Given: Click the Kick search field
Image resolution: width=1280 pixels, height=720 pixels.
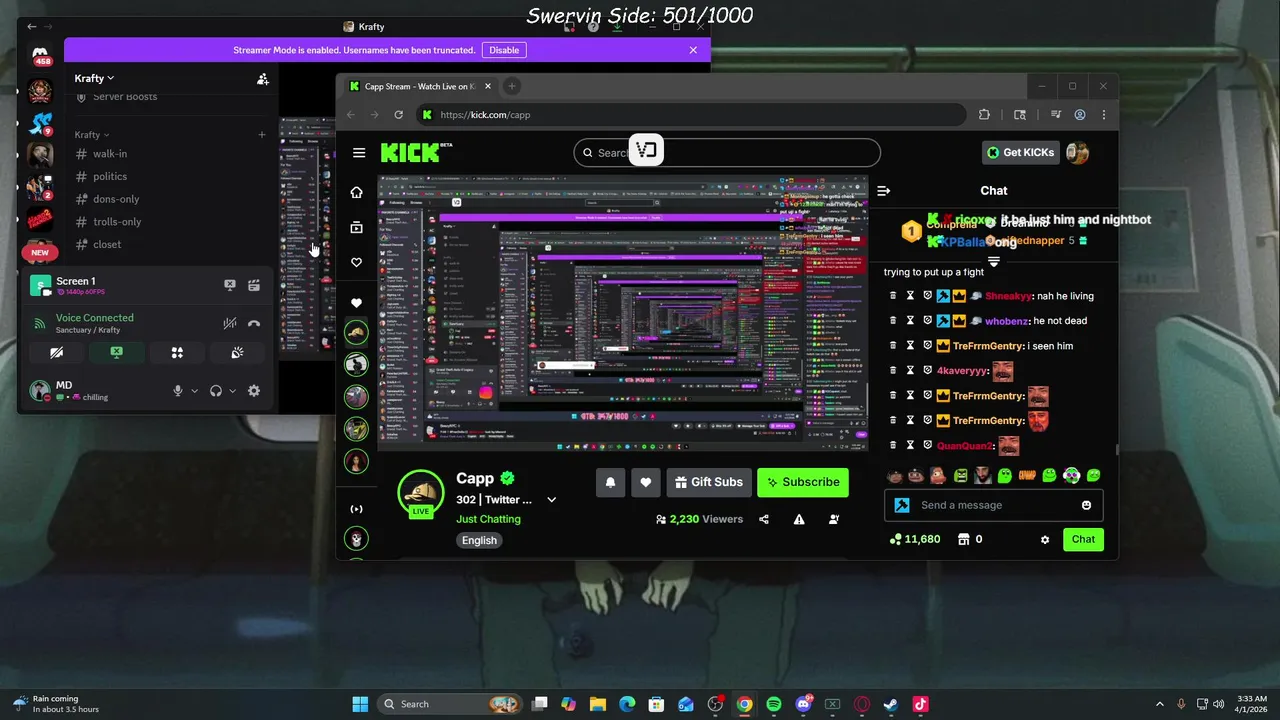Looking at the screenshot, I should (x=727, y=153).
